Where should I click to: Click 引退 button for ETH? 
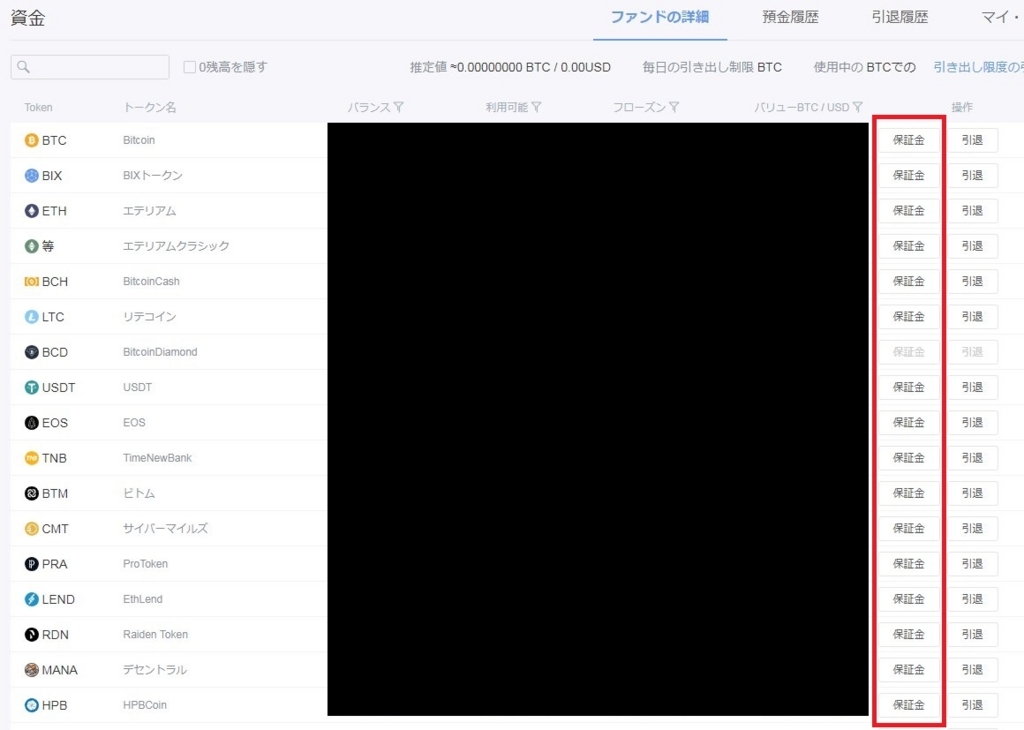tap(972, 211)
